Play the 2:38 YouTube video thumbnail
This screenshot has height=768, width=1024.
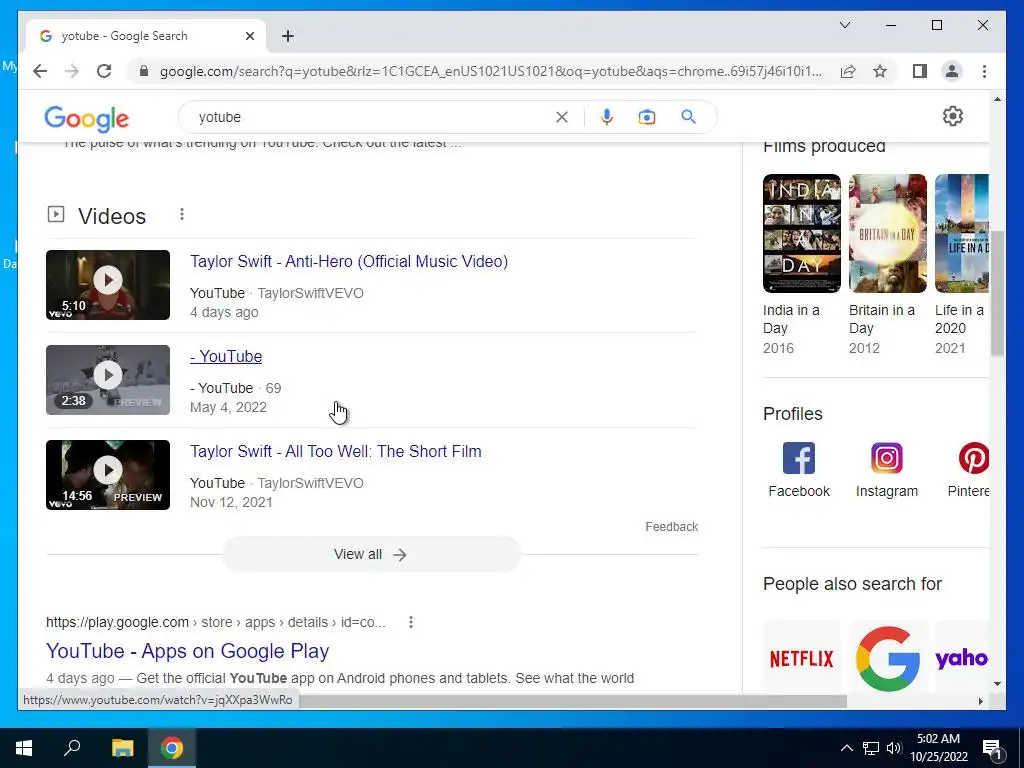click(x=108, y=380)
